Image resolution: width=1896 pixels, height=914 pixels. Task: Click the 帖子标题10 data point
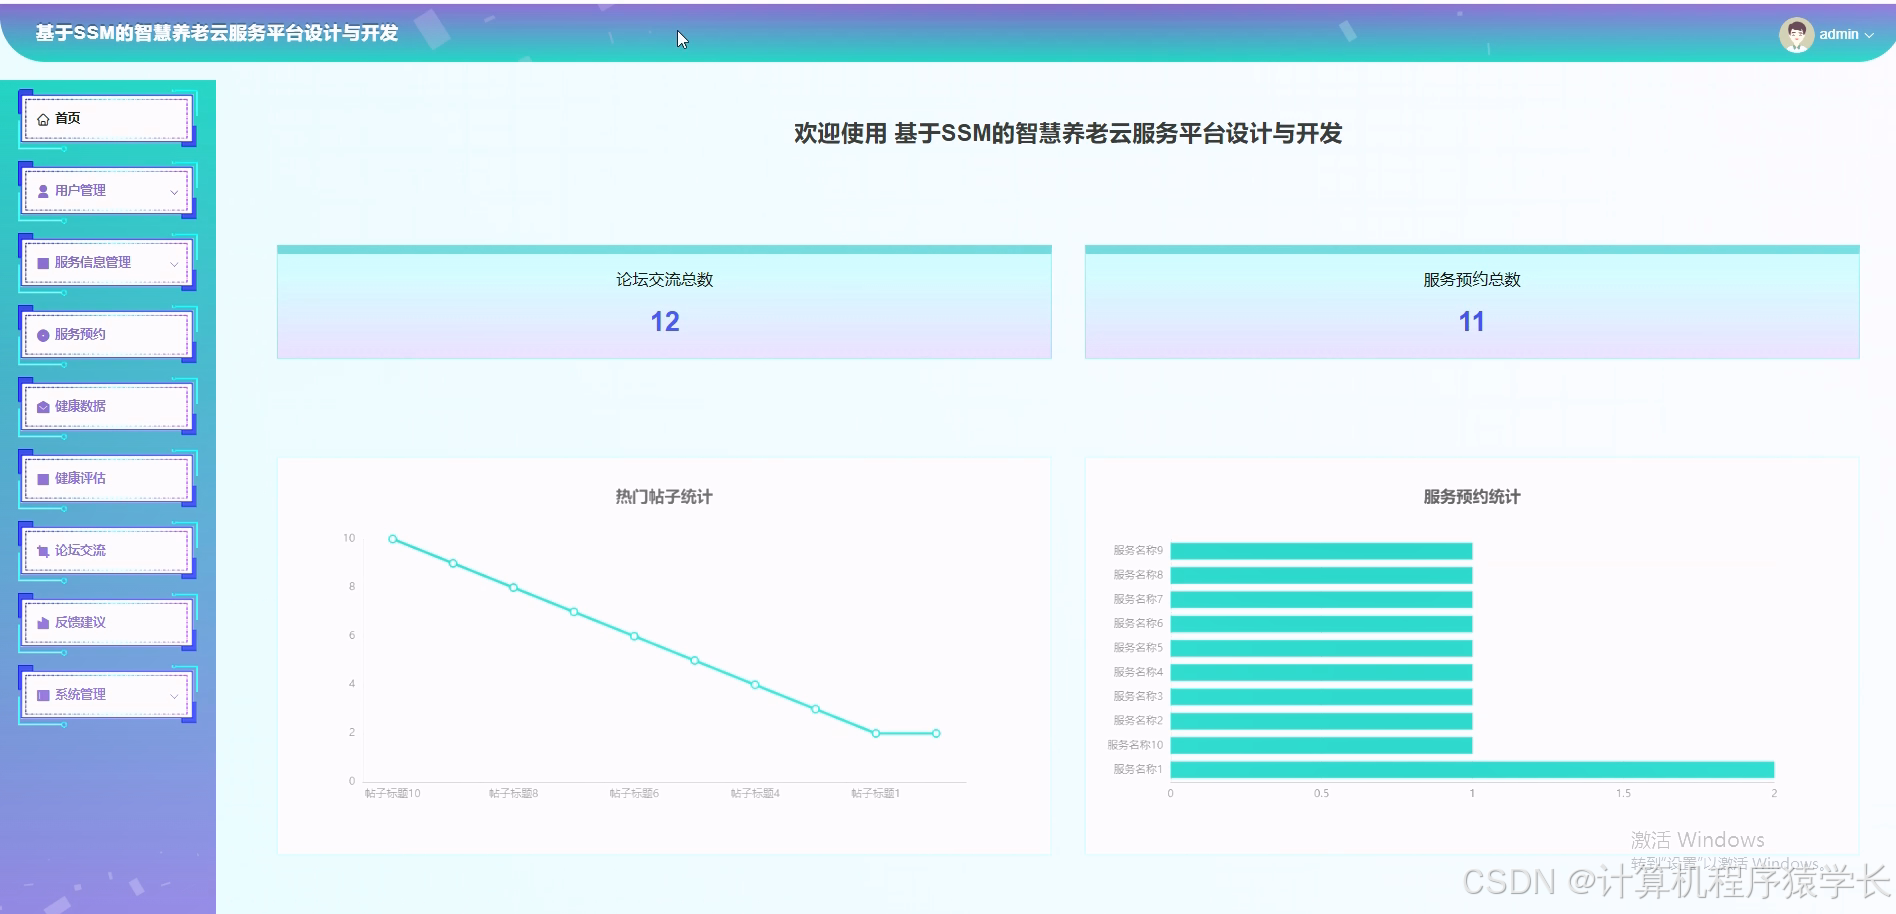pos(393,539)
